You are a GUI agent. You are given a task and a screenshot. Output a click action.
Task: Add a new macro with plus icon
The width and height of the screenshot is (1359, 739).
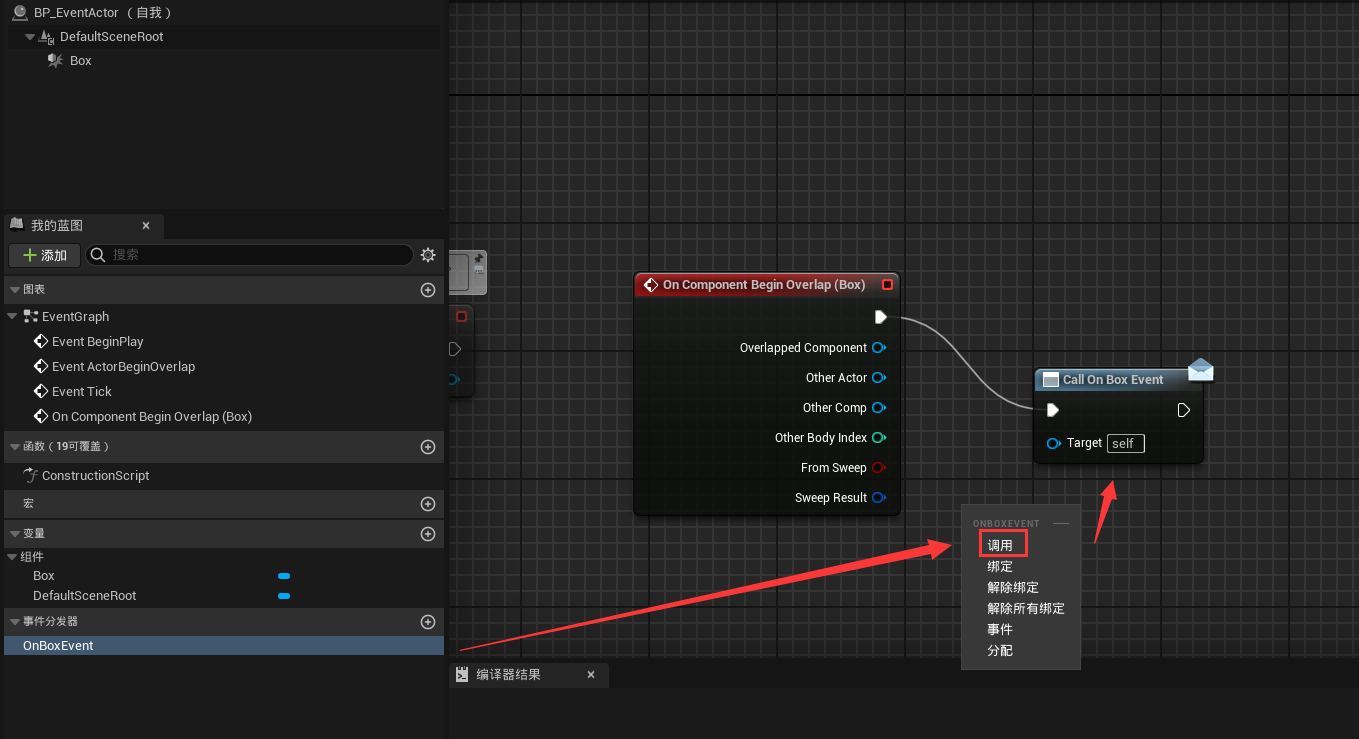tap(428, 504)
